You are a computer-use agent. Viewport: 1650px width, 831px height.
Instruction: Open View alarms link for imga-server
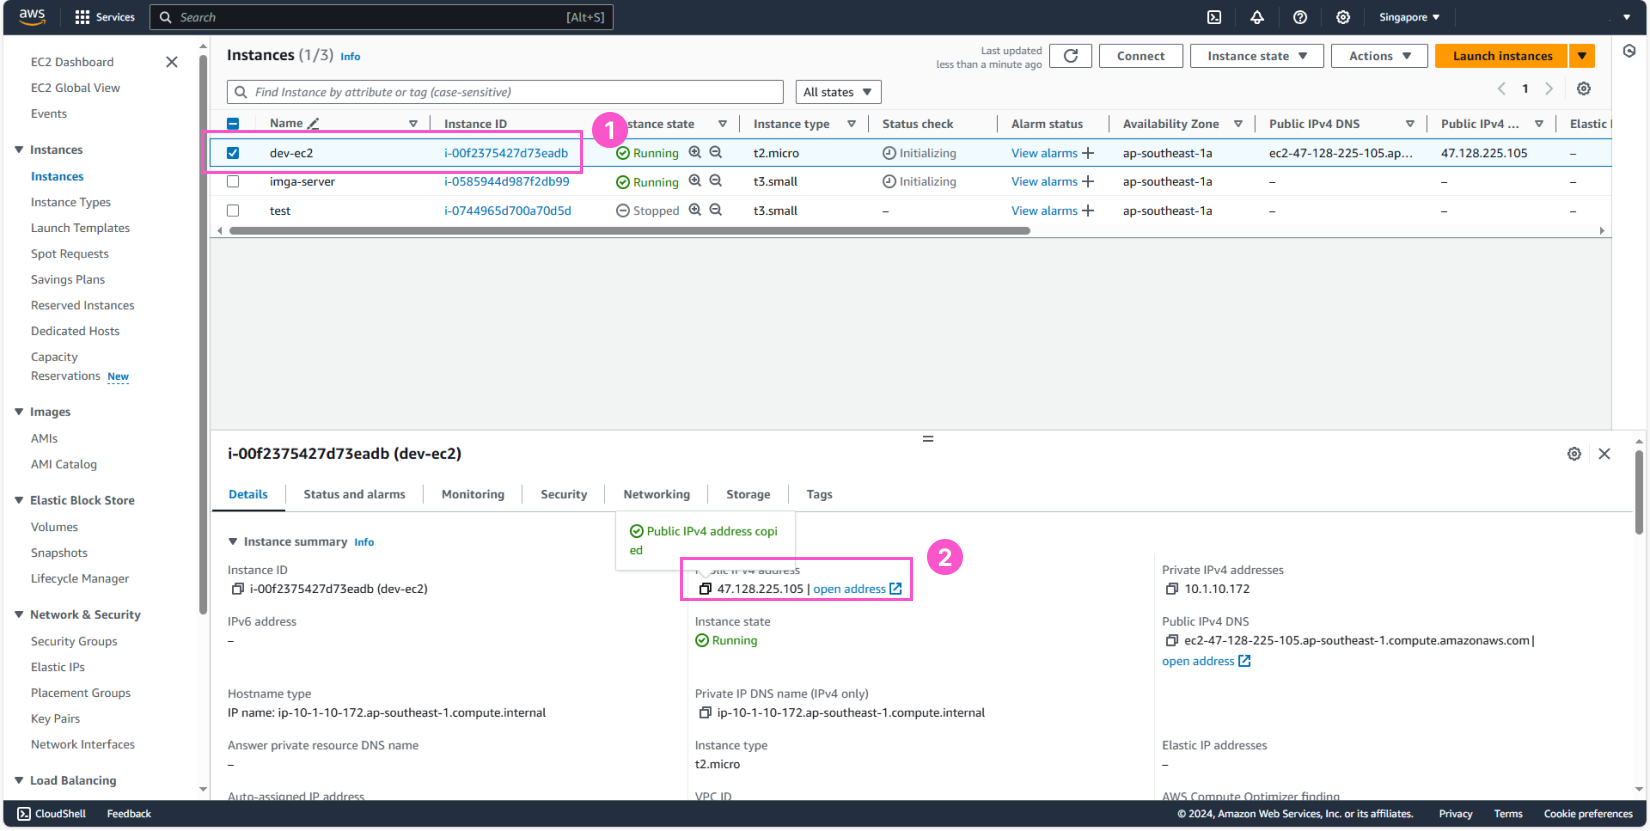click(1044, 182)
